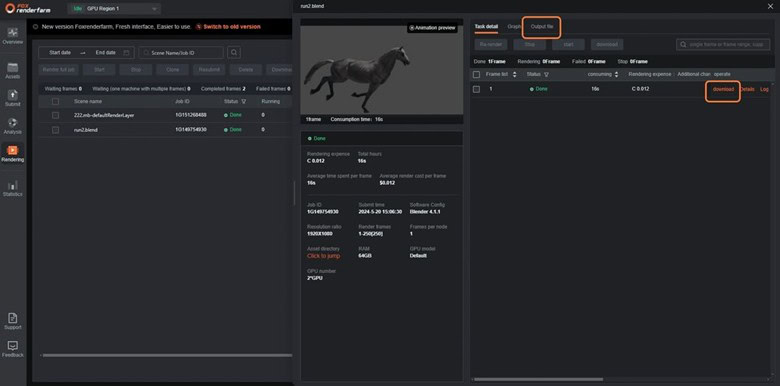The width and height of the screenshot is (780, 386).
Task: Open the calendar icon in date range
Action: click(x=126, y=52)
